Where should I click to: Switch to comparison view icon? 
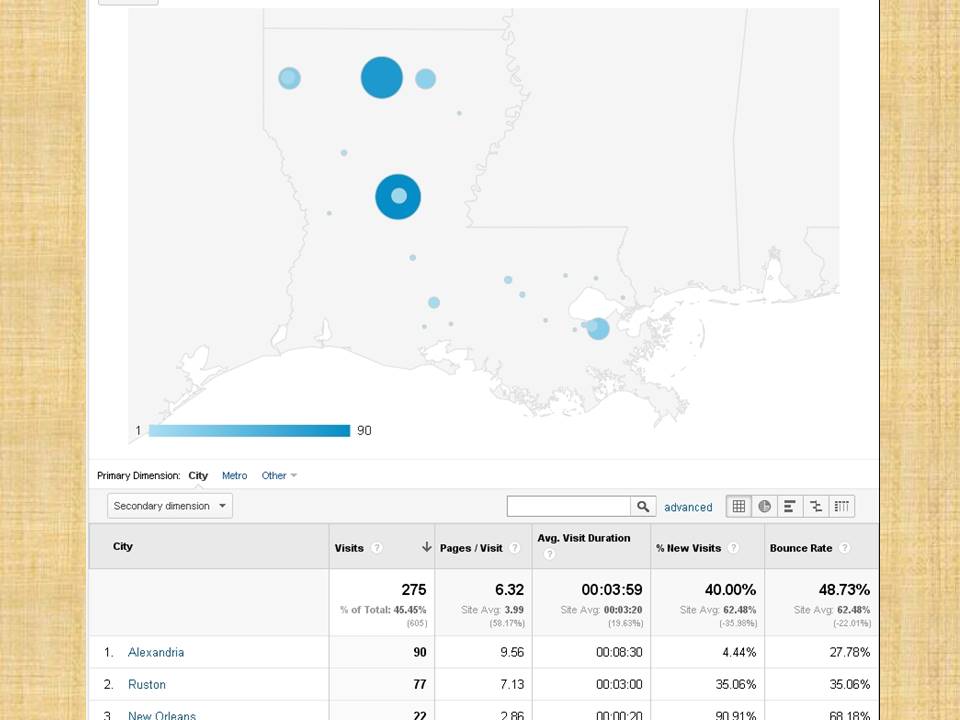point(816,506)
